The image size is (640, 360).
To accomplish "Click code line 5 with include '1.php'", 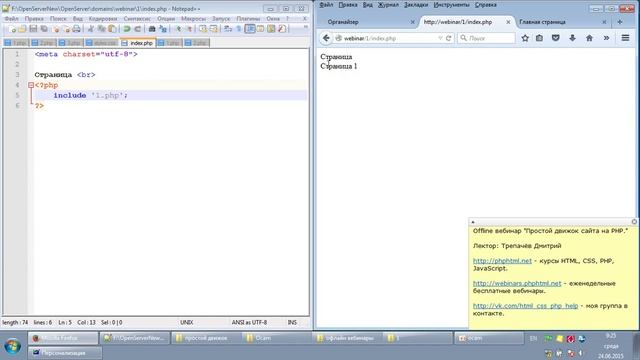I will pyautogui.click(x=171, y=95).
